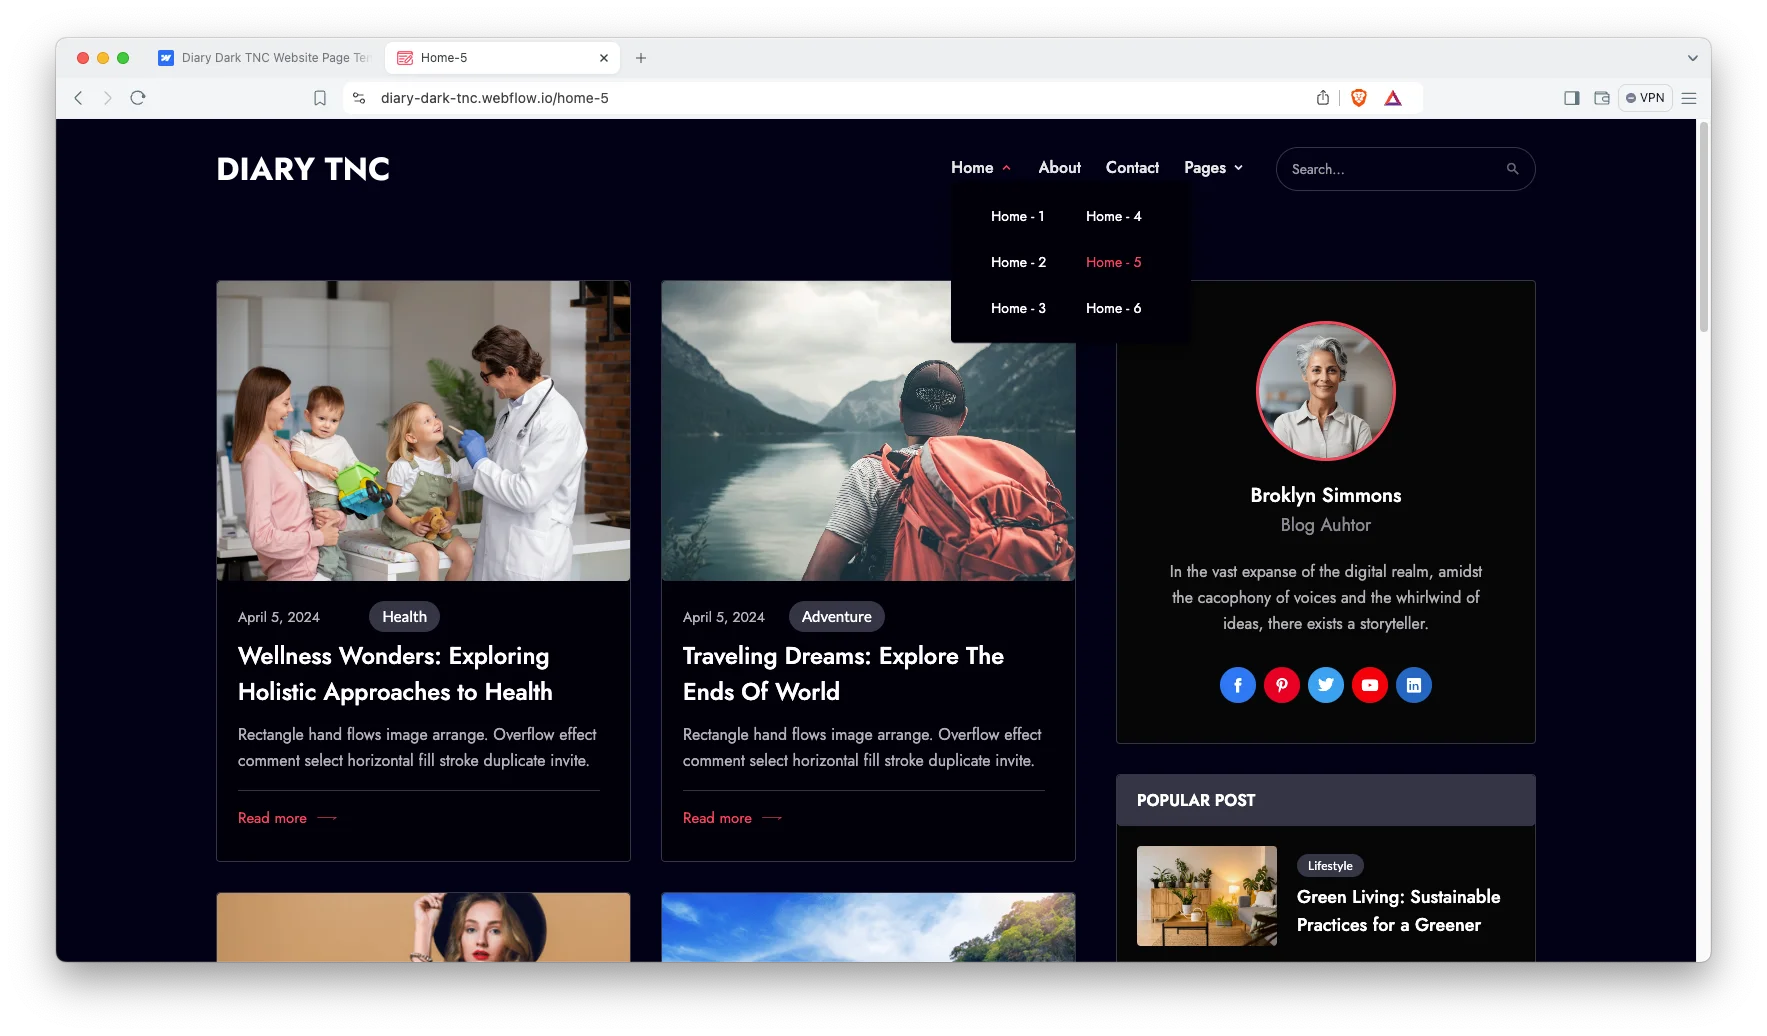Toggle the VPN control in the toolbar
Screen dimensions: 1767x1036
[x=1645, y=98]
